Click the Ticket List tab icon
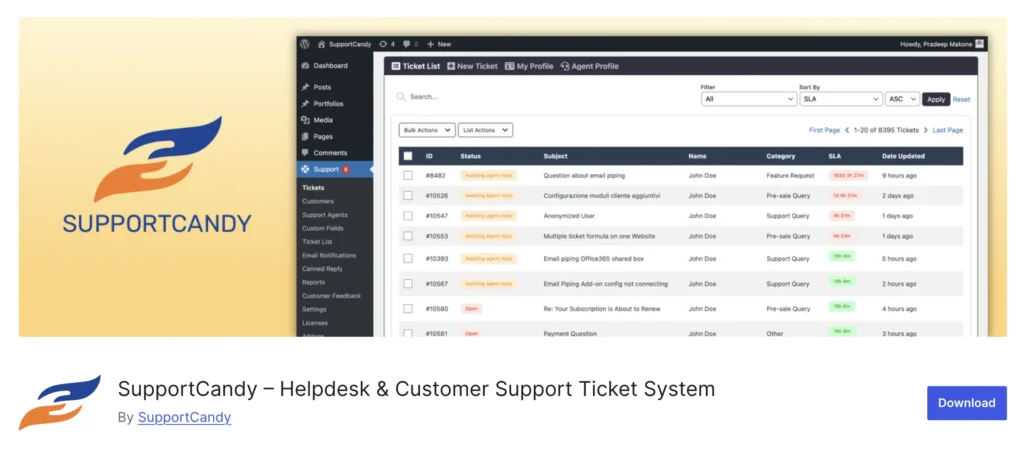1024x453 pixels. tap(395, 67)
